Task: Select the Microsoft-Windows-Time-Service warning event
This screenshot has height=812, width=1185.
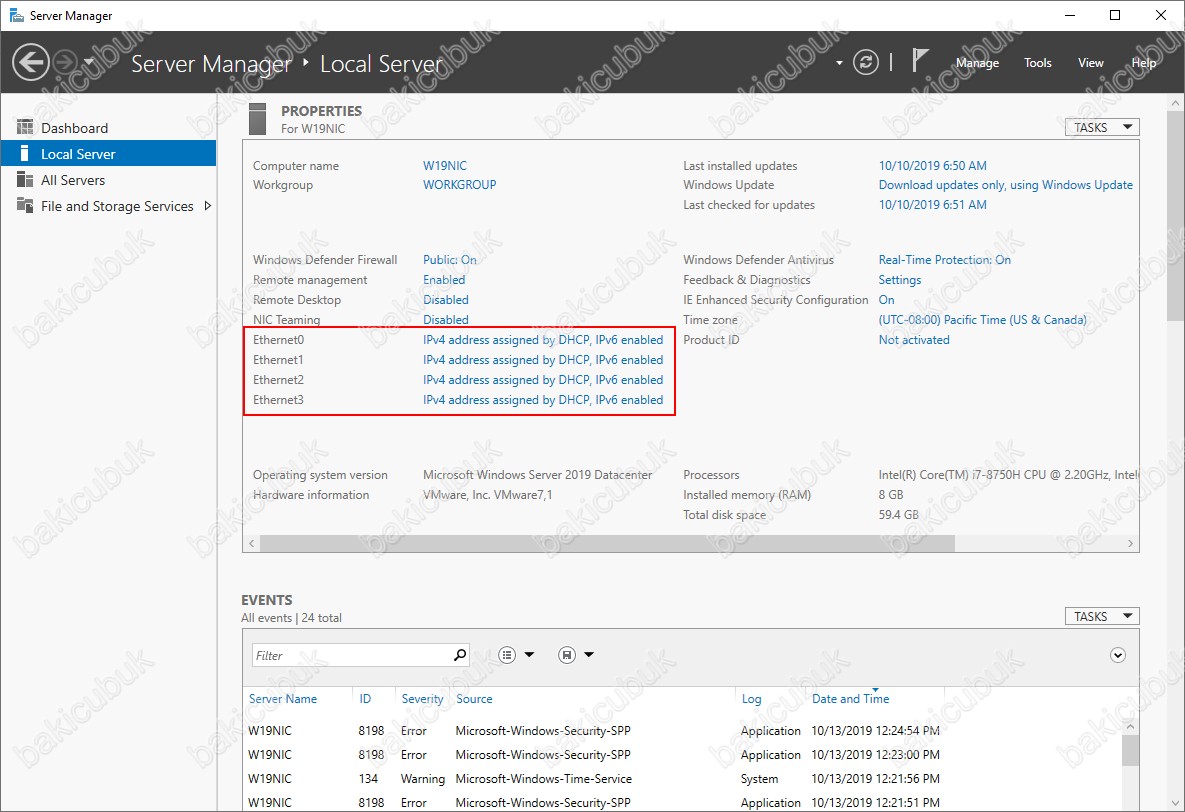Action: click(x=680, y=778)
